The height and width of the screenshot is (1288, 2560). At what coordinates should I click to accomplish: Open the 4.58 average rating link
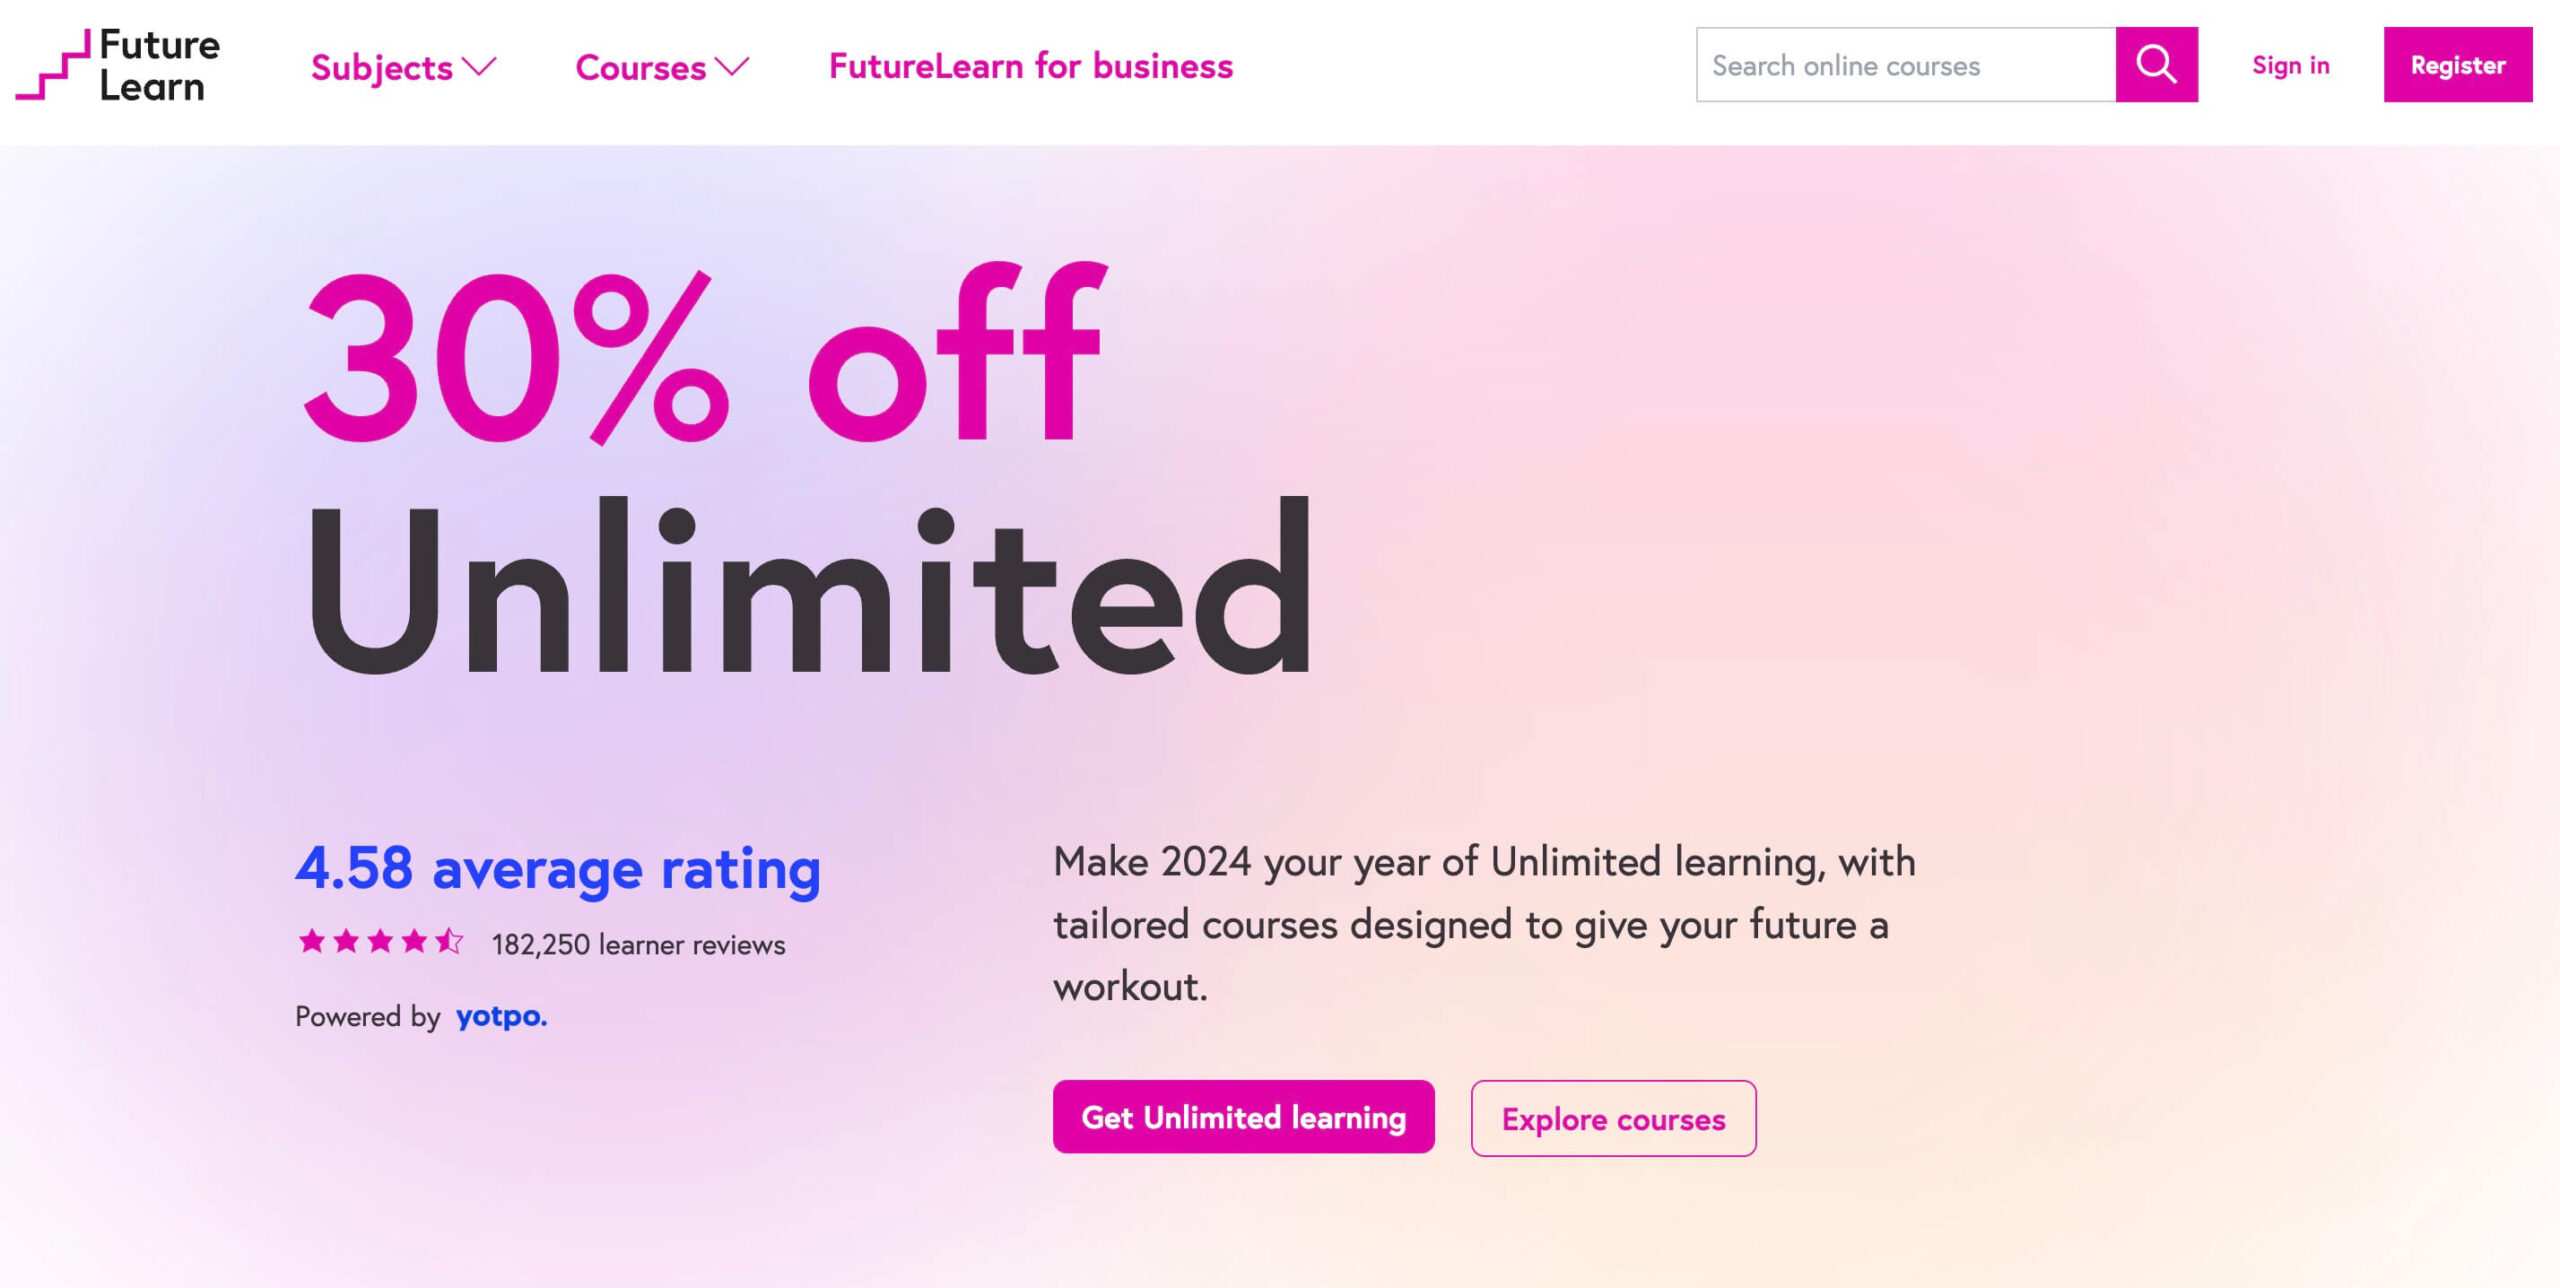pos(558,868)
